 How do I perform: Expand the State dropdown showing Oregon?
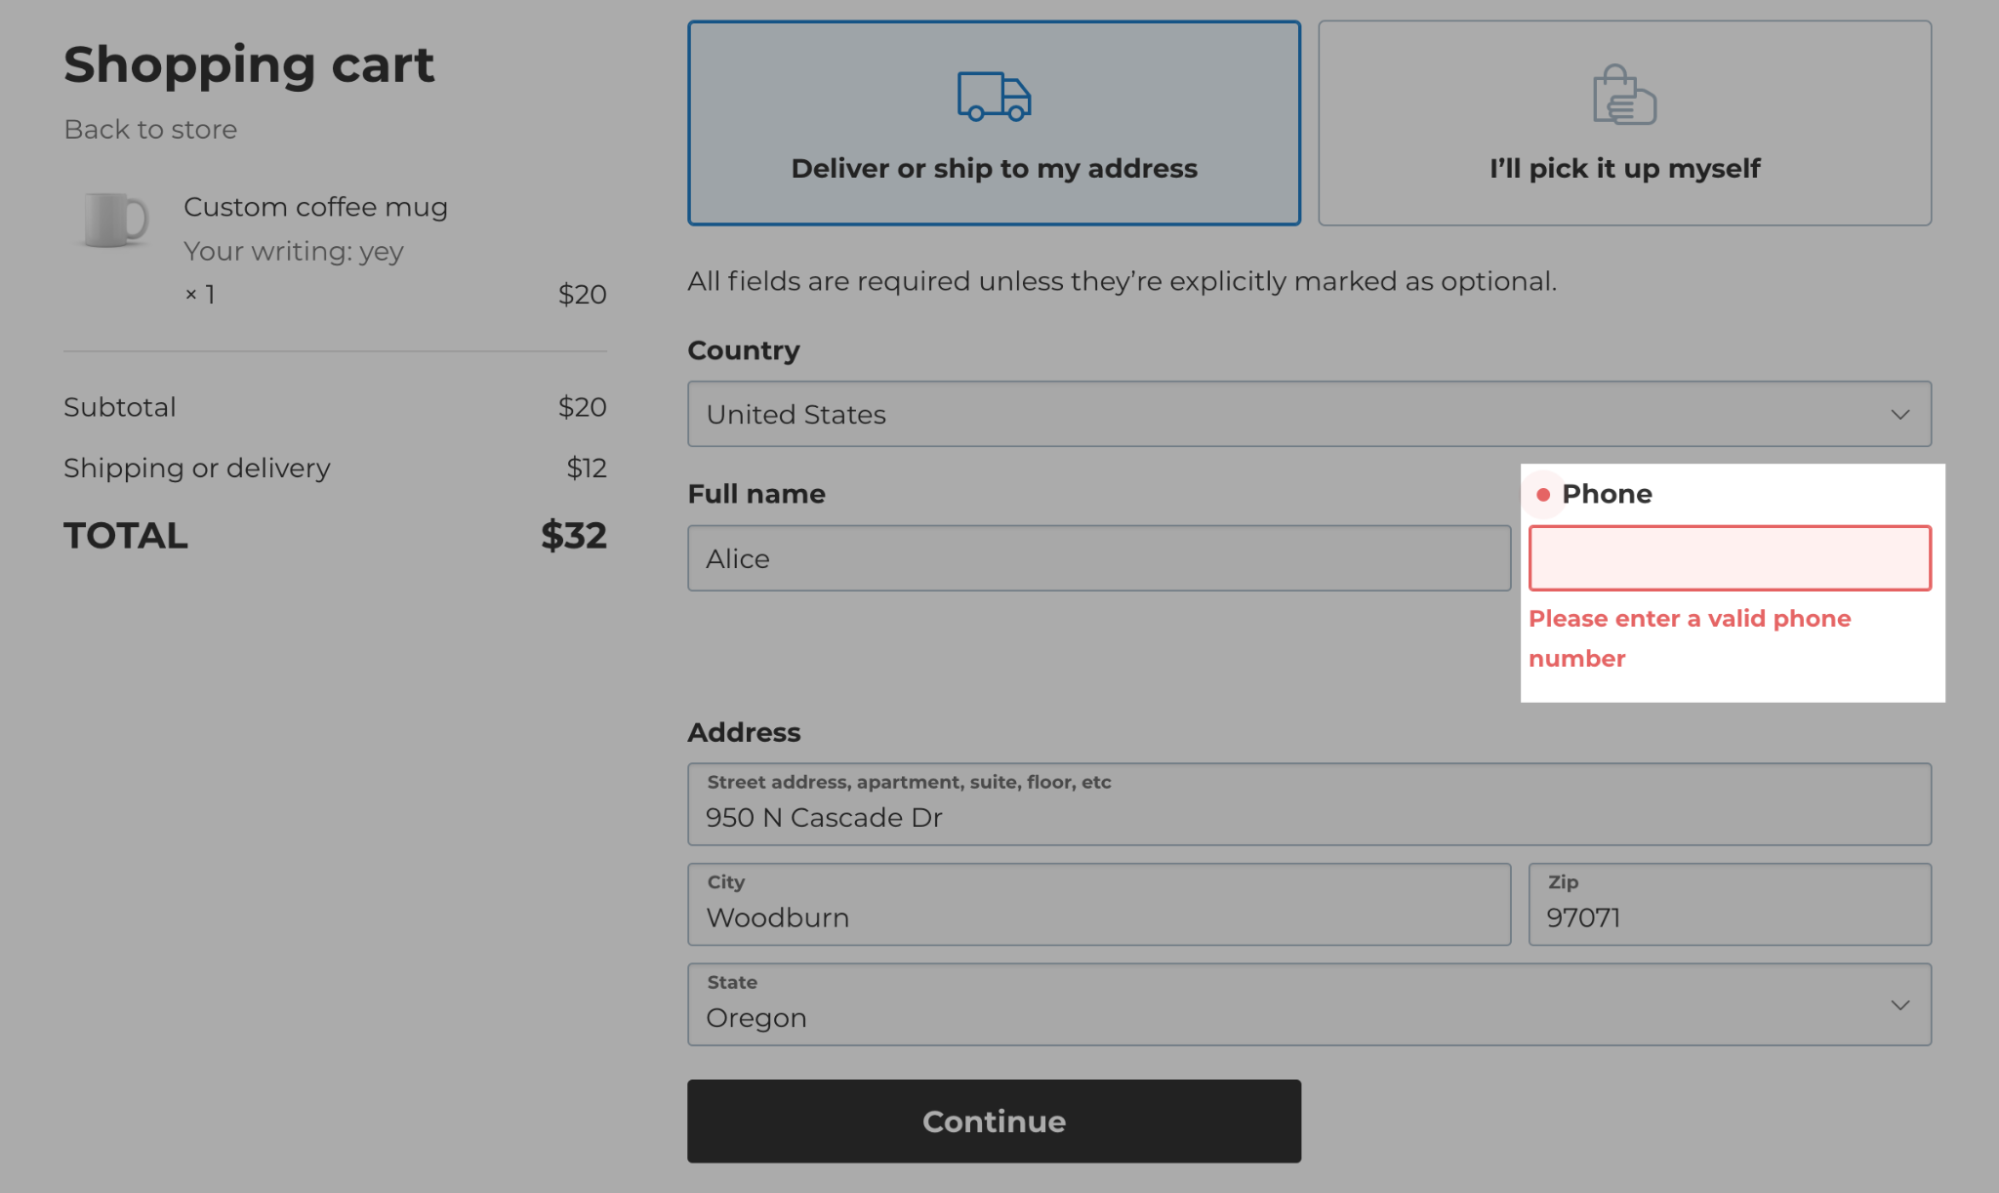[1309, 1004]
